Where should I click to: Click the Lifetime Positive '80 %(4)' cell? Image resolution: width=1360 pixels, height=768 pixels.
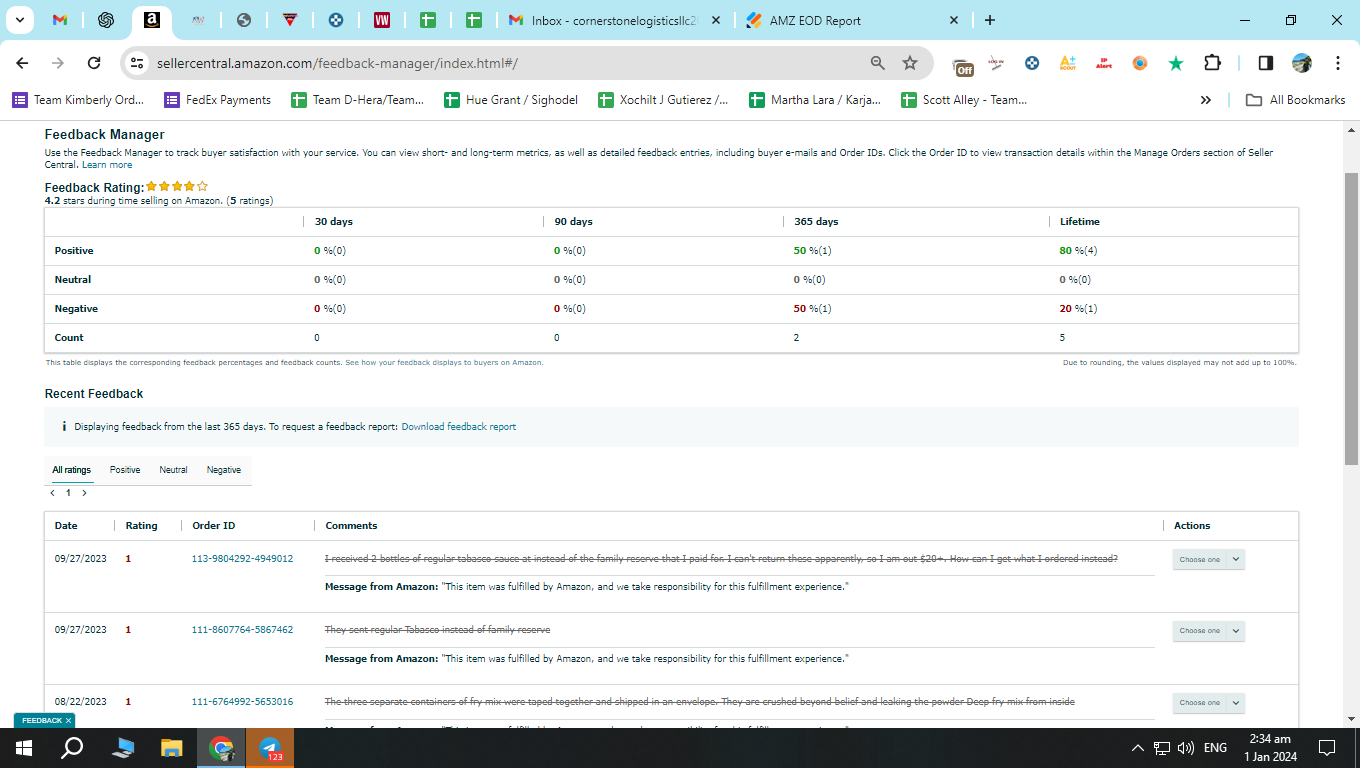click(x=1078, y=251)
